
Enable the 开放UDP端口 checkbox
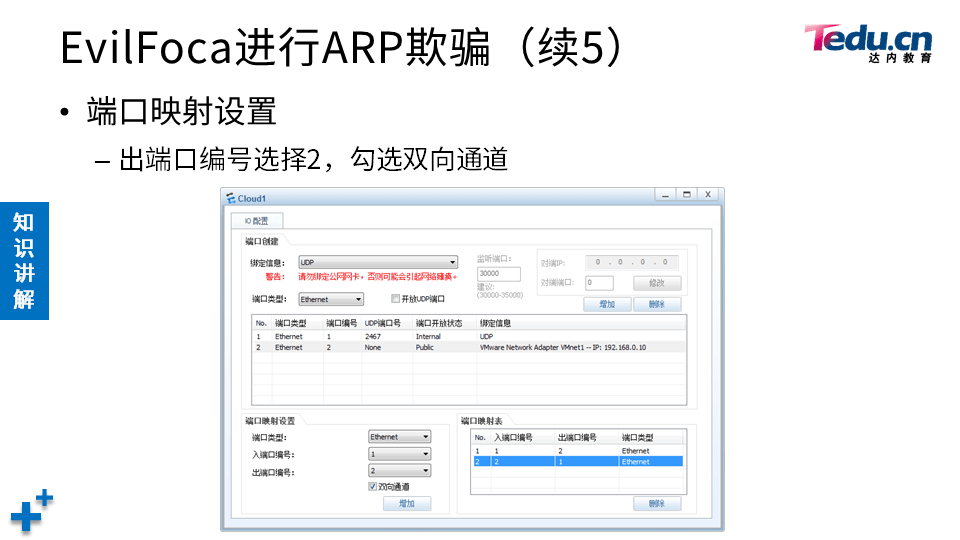pyautogui.click(x=395, y=299)
